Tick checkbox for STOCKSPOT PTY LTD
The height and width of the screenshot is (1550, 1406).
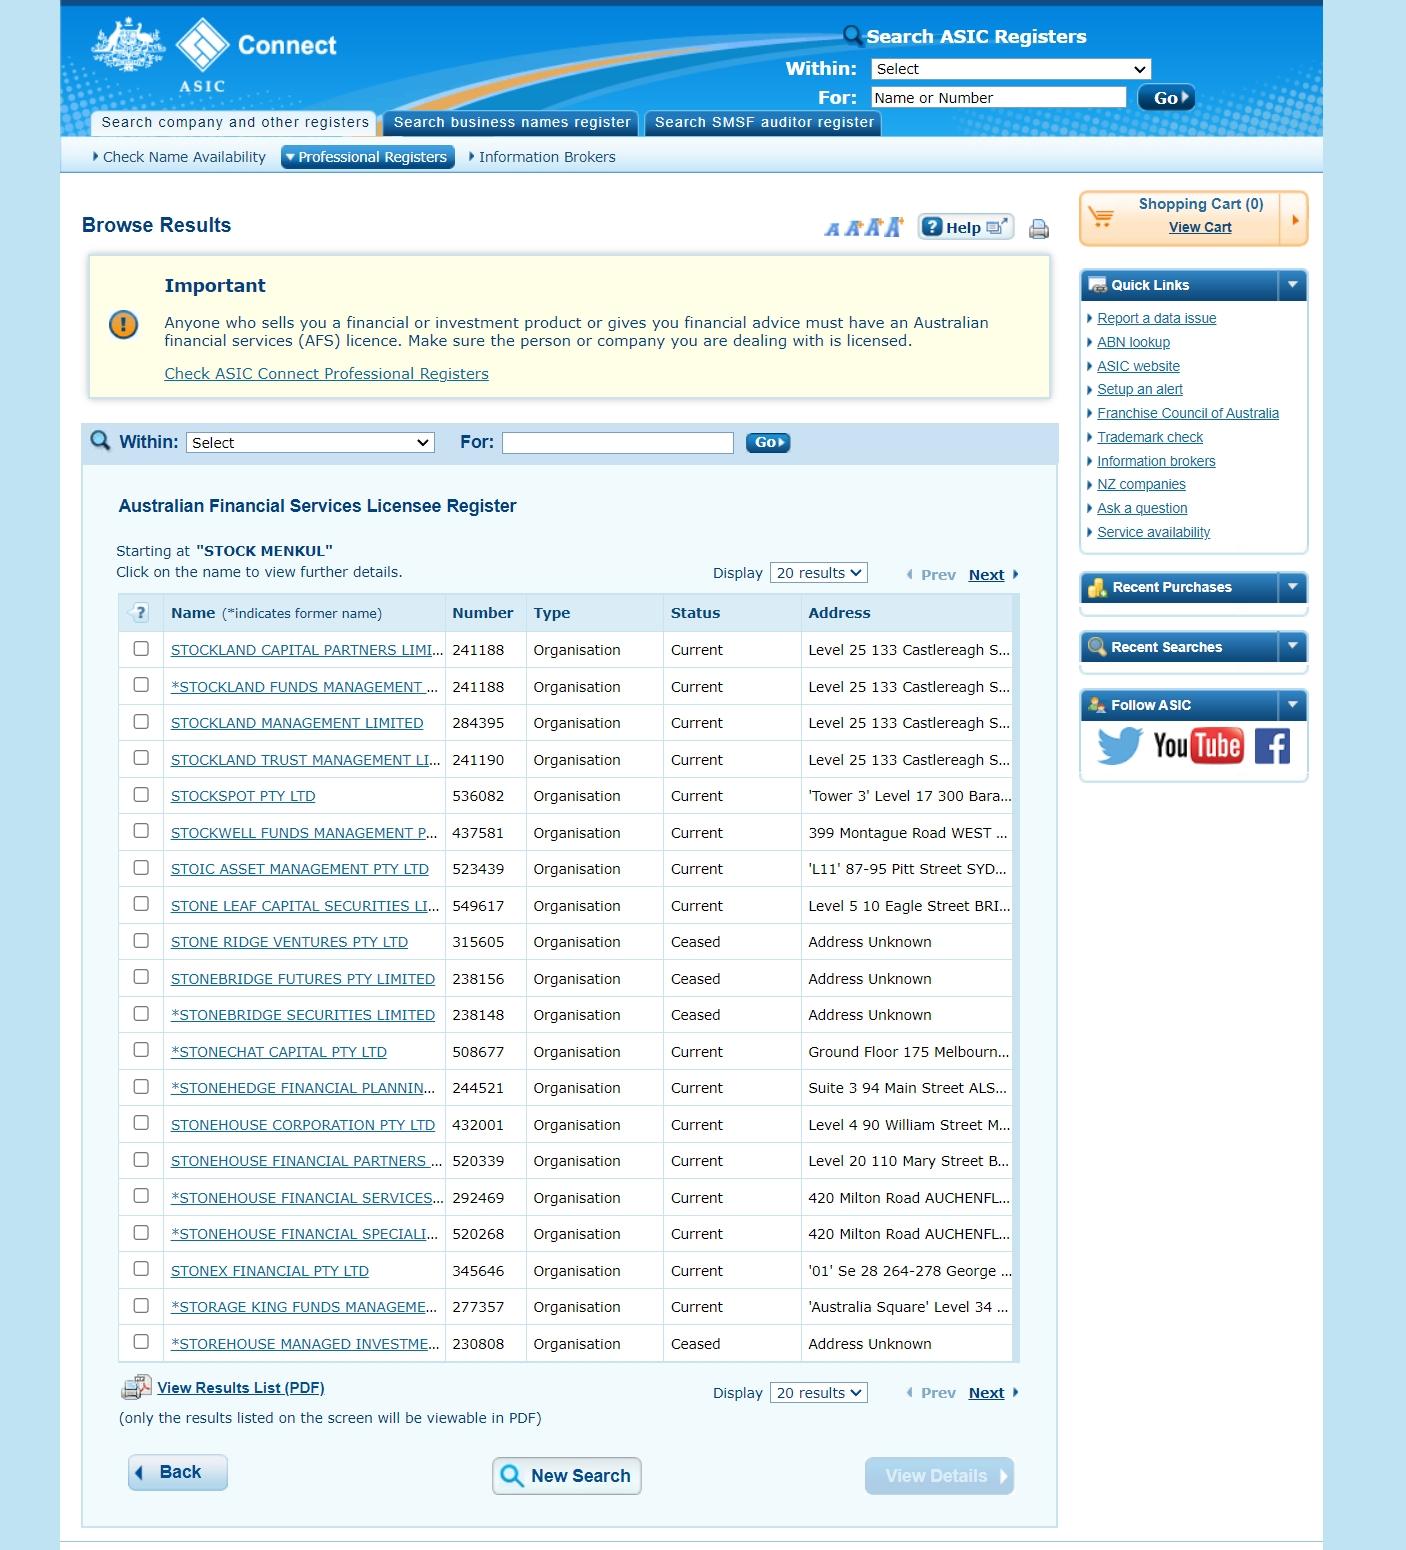point(141,795)
